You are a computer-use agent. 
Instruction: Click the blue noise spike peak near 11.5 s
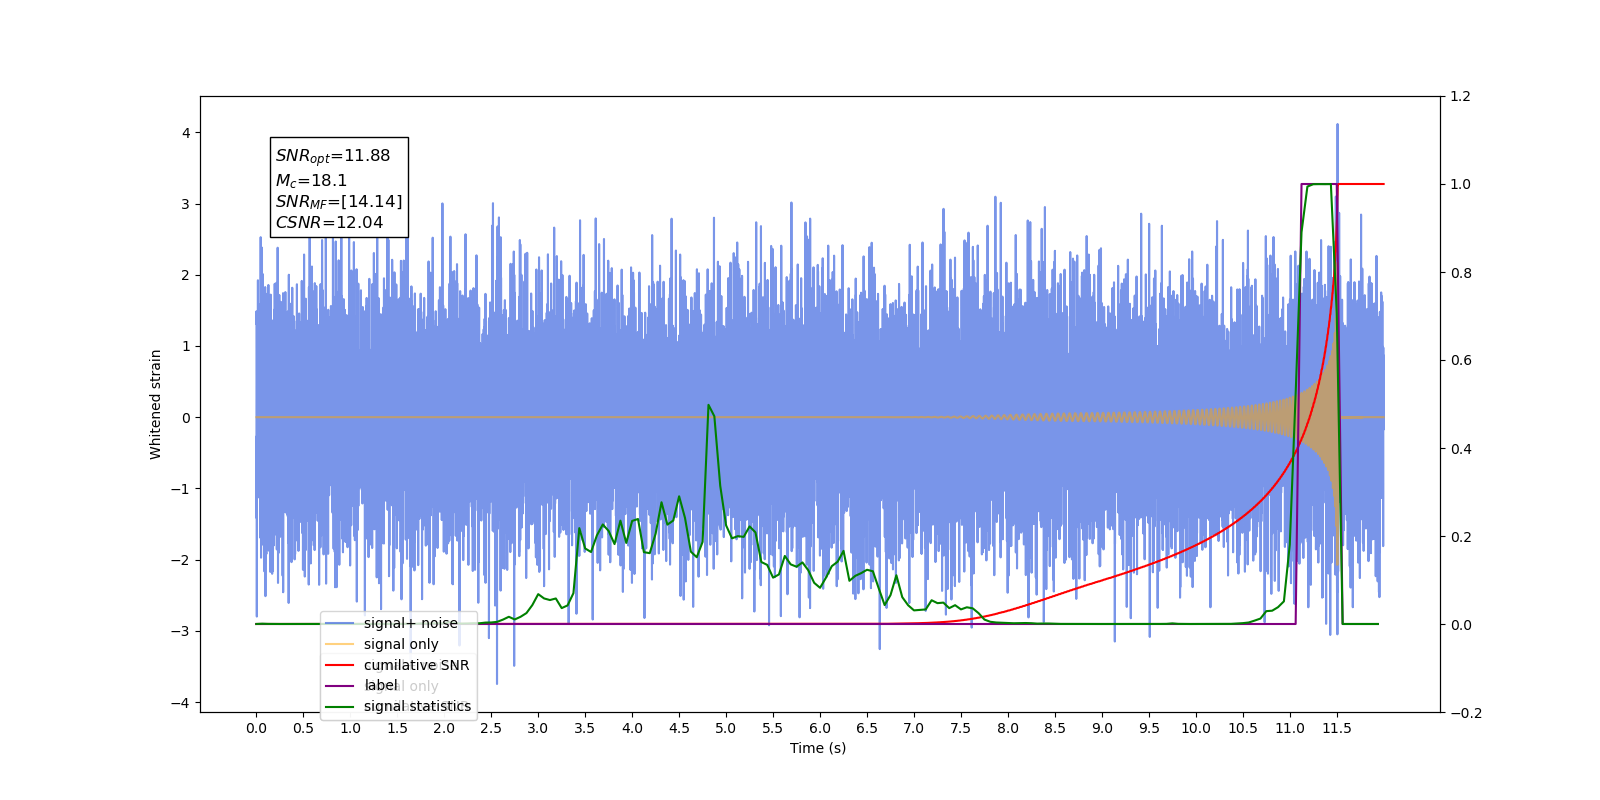point(1337,125)
